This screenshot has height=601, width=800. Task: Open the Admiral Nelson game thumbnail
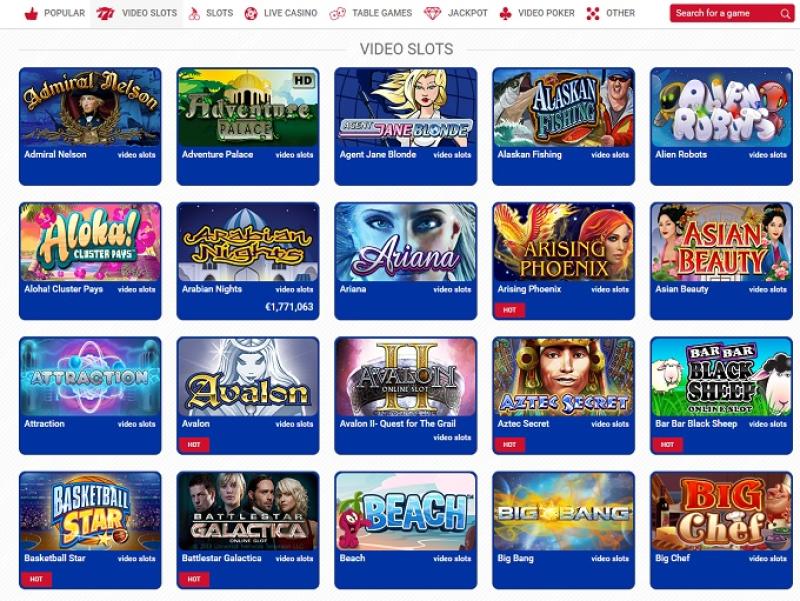[90, 108]
